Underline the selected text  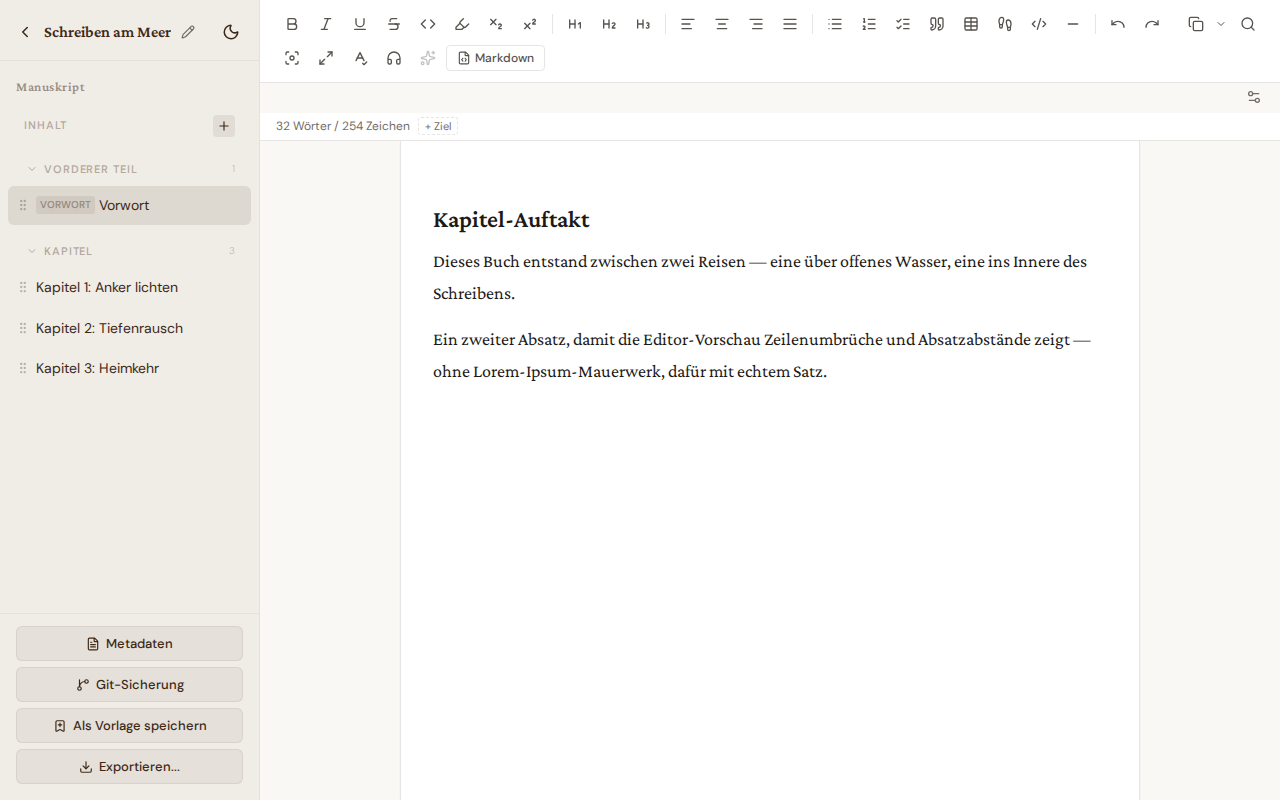tap(360, 24)
